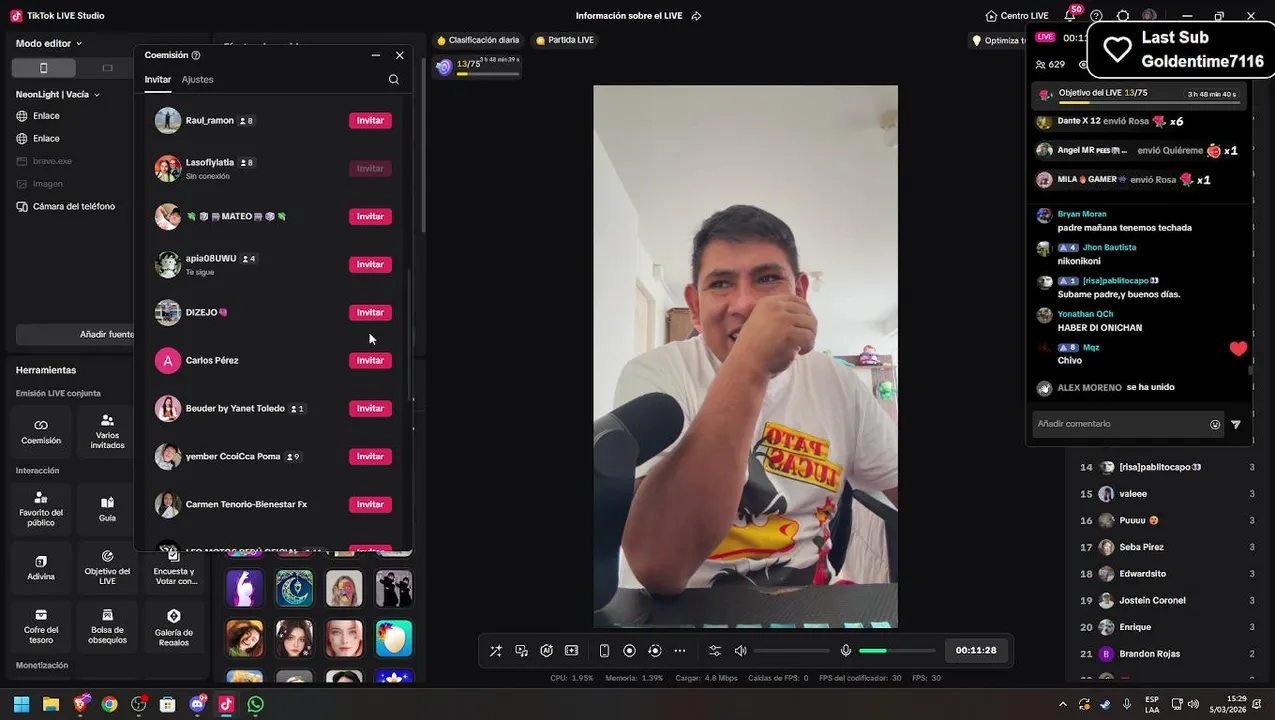Open the Varios invitados tool
This screenshot has width=1275, height=720.
click(x=107, y=431)
